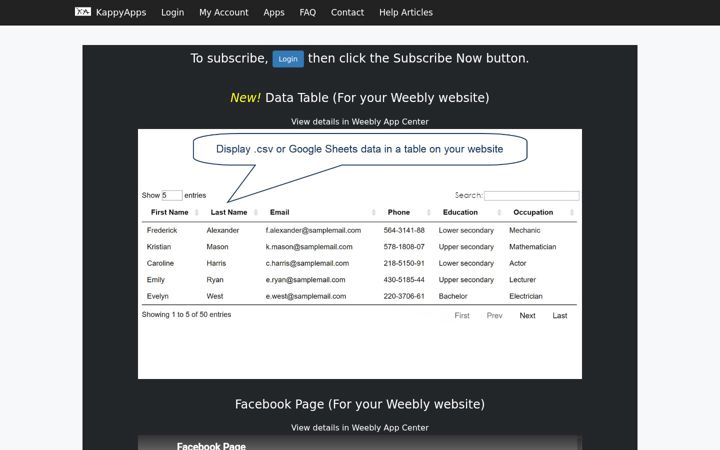The width and height of the screenshot is (720, 450).
Task: Open Facebook Page Weebly App Center details
Action: pos(360,428)
